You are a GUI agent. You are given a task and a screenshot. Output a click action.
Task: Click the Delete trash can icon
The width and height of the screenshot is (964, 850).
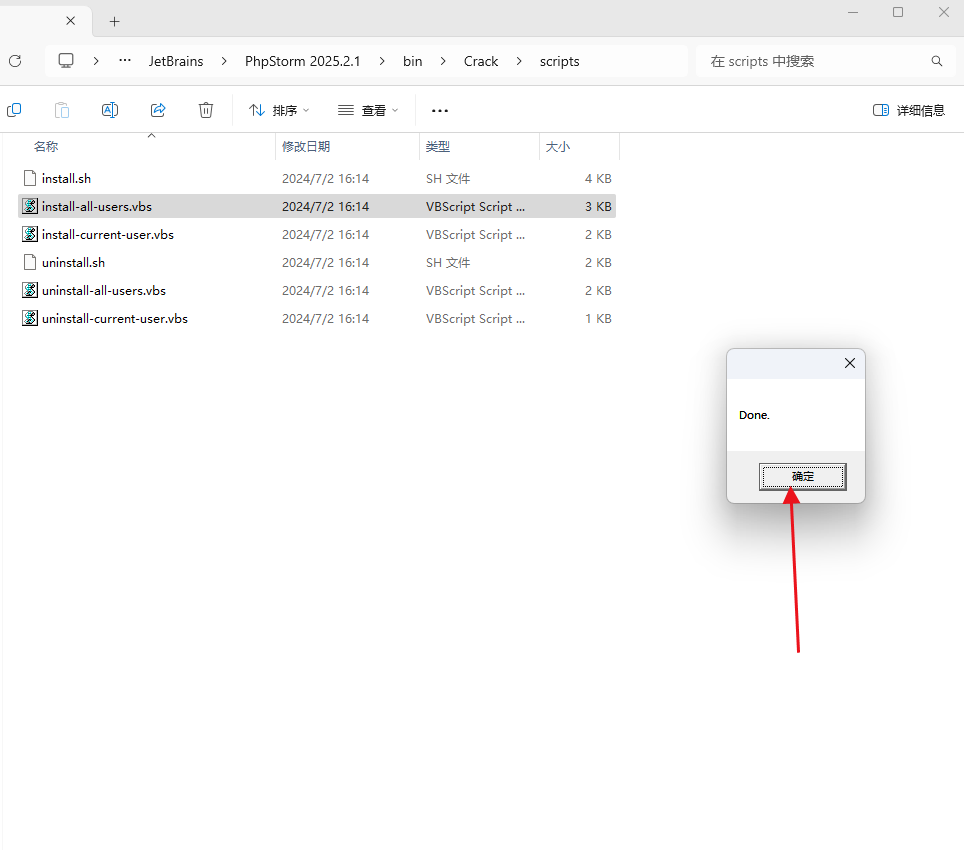206,110
